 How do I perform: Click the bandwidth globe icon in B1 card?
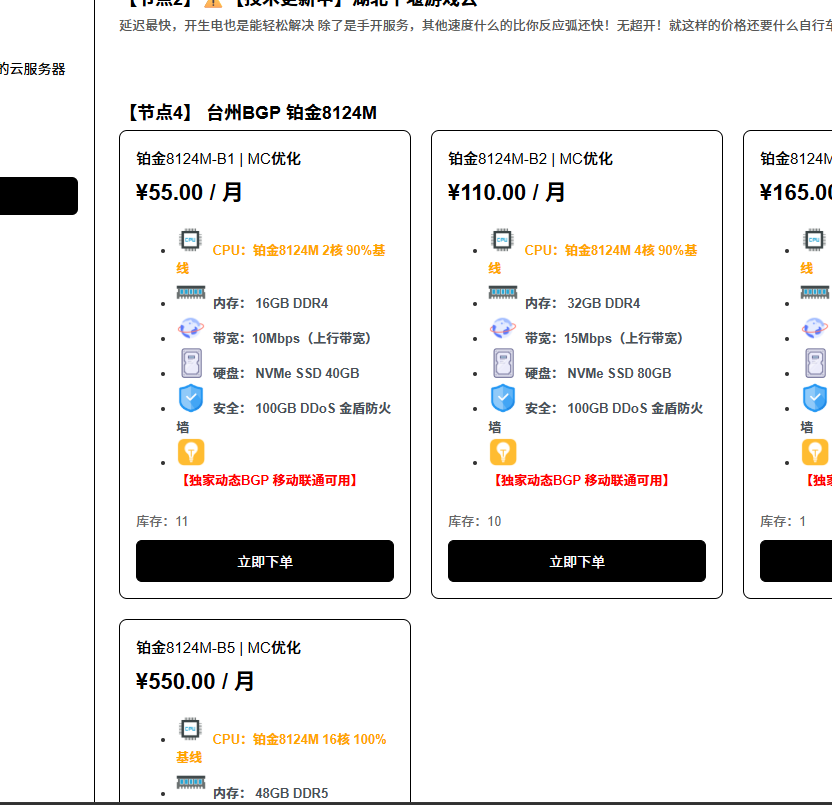[190, 328]
